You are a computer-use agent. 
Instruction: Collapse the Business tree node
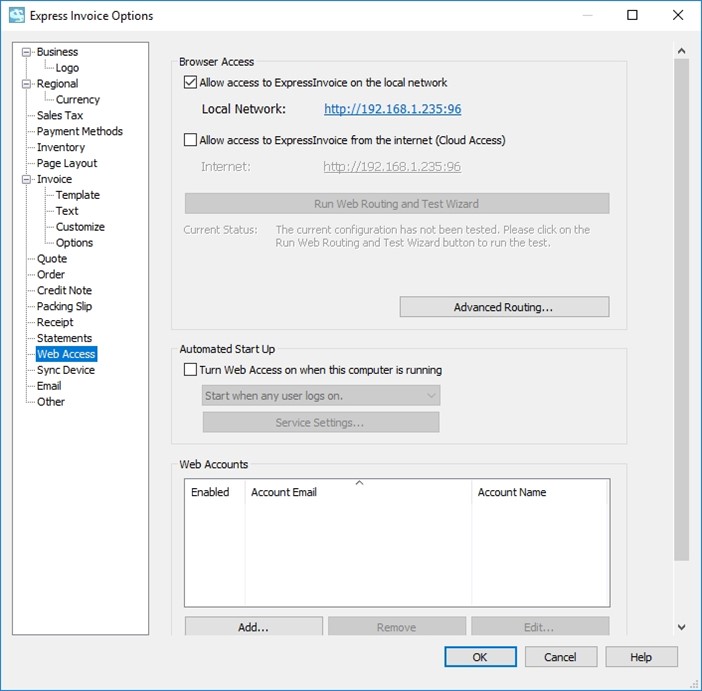pyautogui.click(x=26, y=52)
